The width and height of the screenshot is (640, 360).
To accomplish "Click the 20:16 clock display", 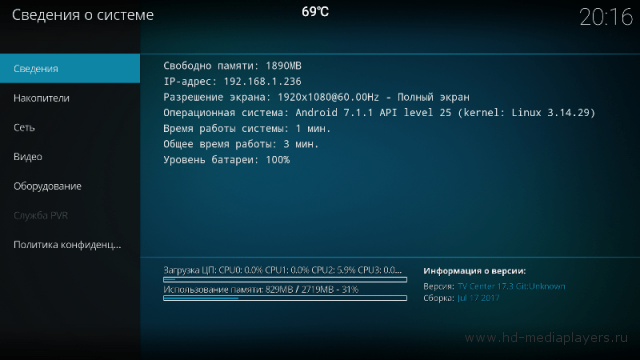I will [606, 18].
